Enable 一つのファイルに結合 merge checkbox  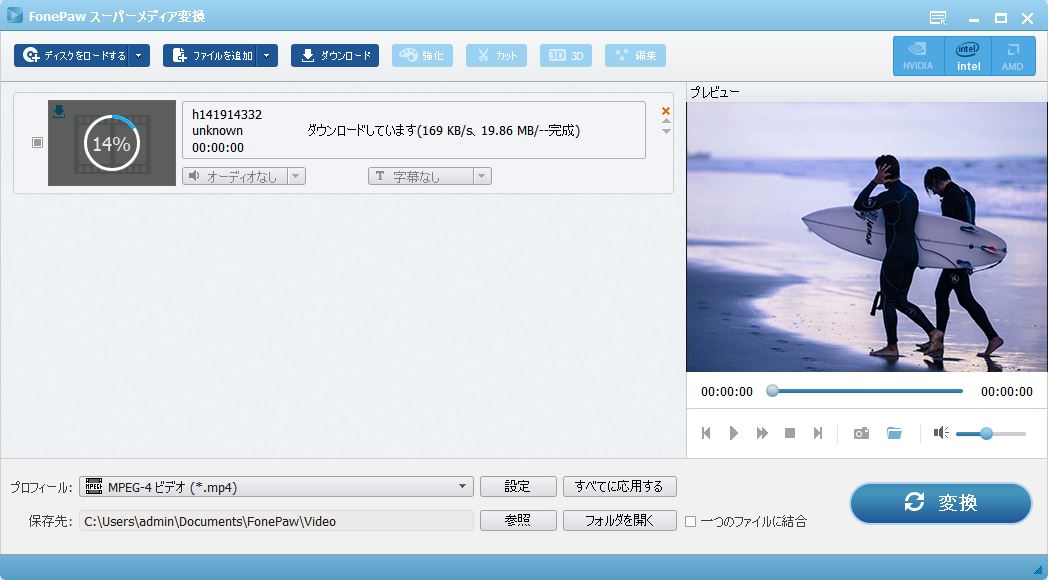pyautogui.click(x=690, y=521)
